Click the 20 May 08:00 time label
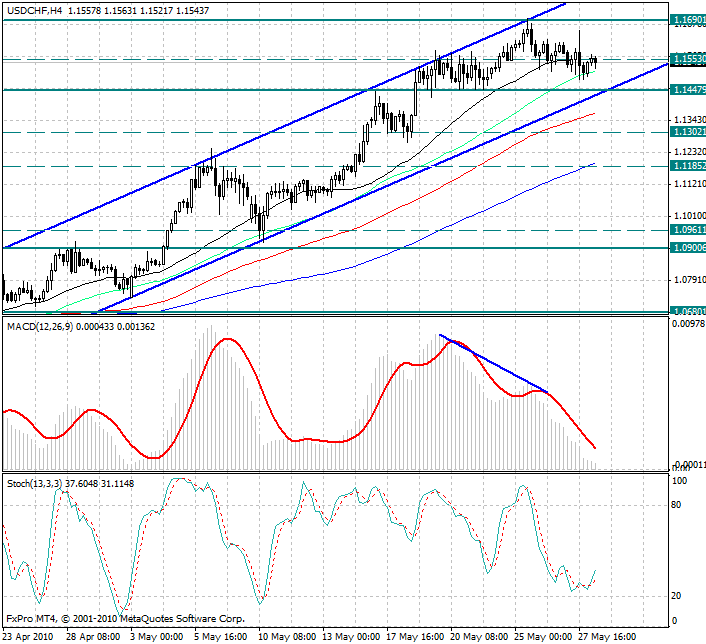706x644 pixels. coord(479,637)
